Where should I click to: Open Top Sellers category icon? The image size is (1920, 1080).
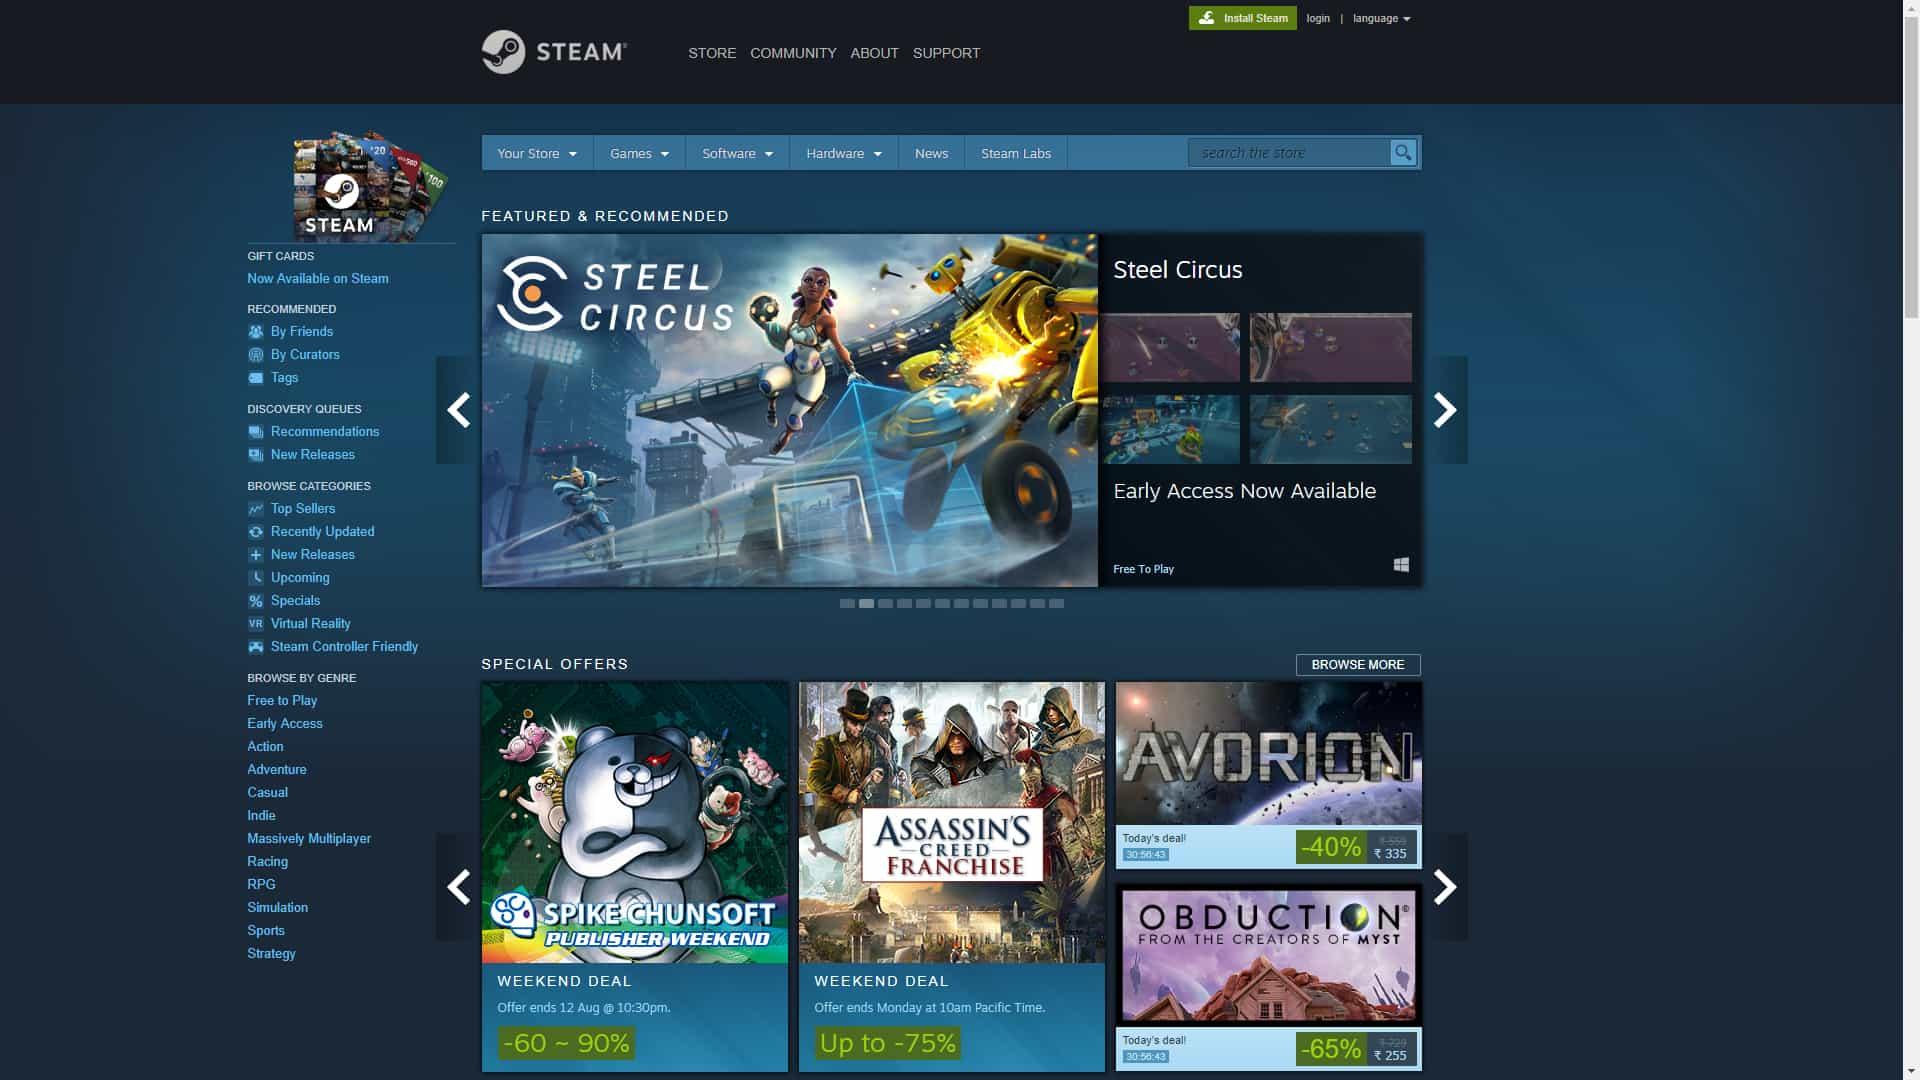[x=256, y=509]
